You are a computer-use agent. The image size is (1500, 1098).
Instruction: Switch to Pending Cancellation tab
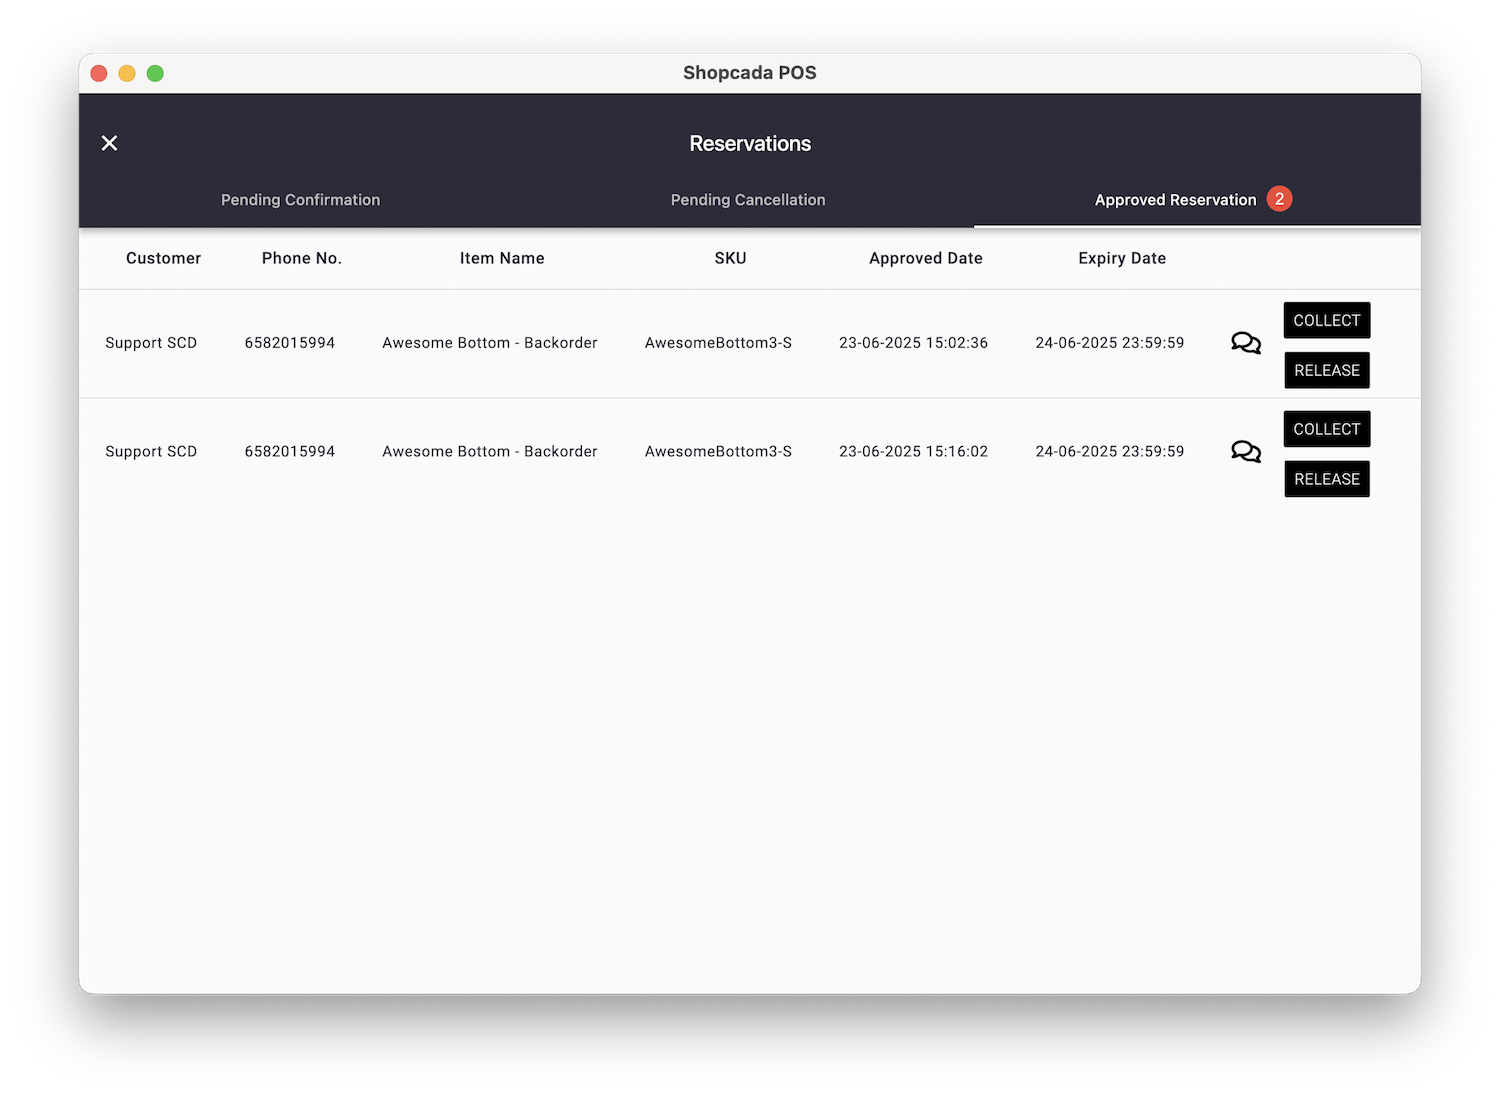[748, 200]
